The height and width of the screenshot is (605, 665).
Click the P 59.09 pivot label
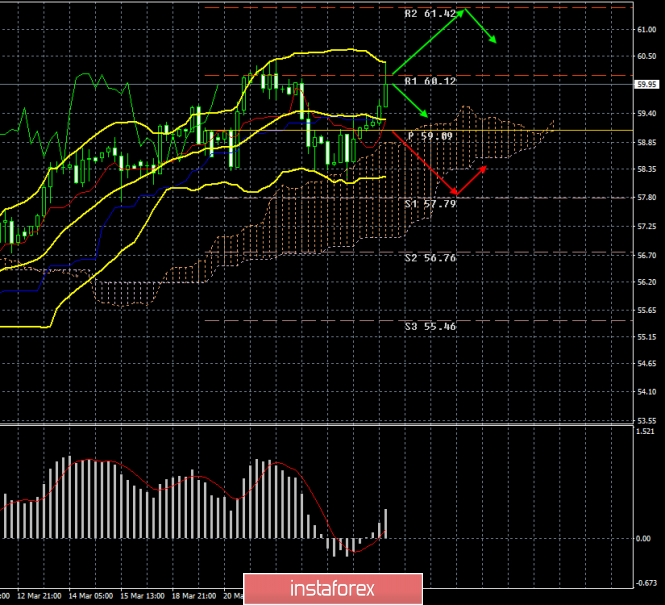pyautogui.click(x=430, y=134)
